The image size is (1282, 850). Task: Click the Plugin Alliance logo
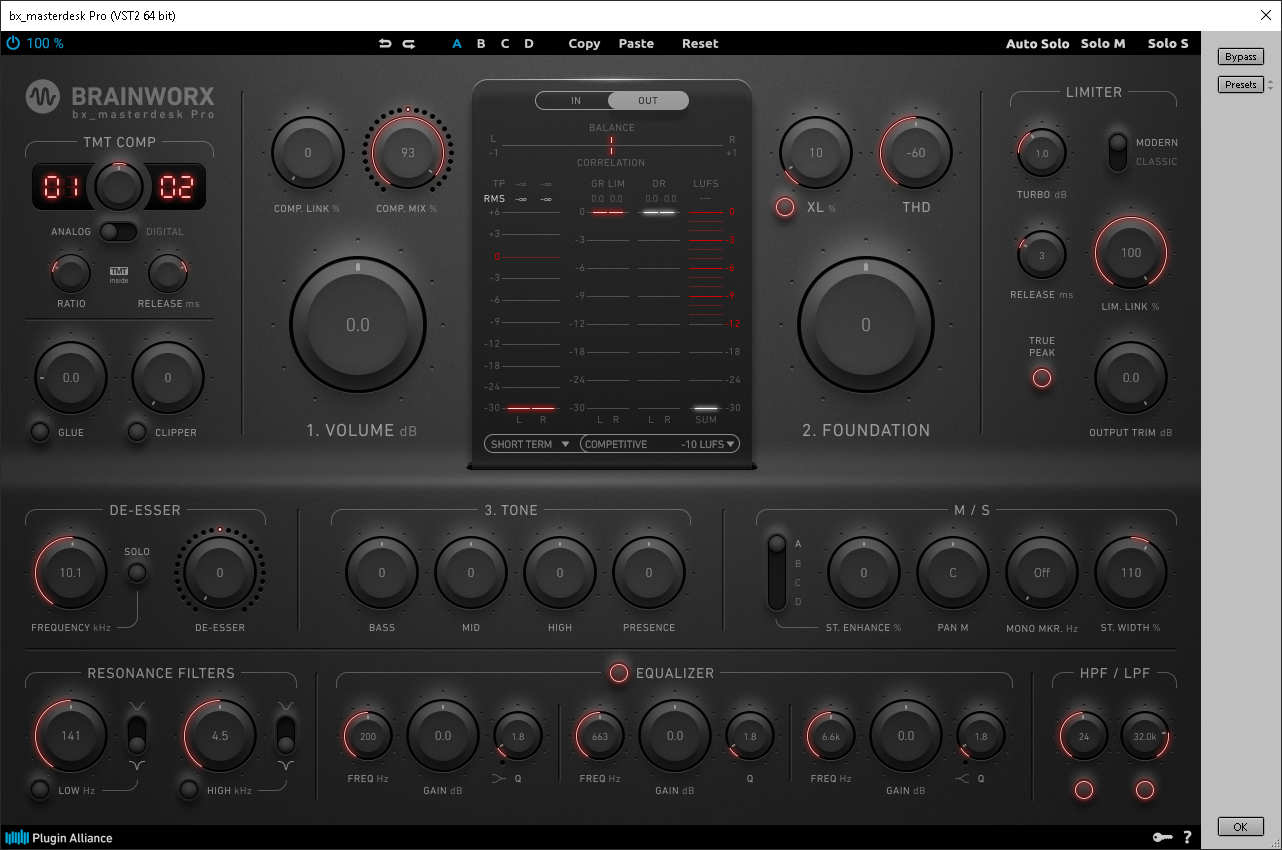59,838
